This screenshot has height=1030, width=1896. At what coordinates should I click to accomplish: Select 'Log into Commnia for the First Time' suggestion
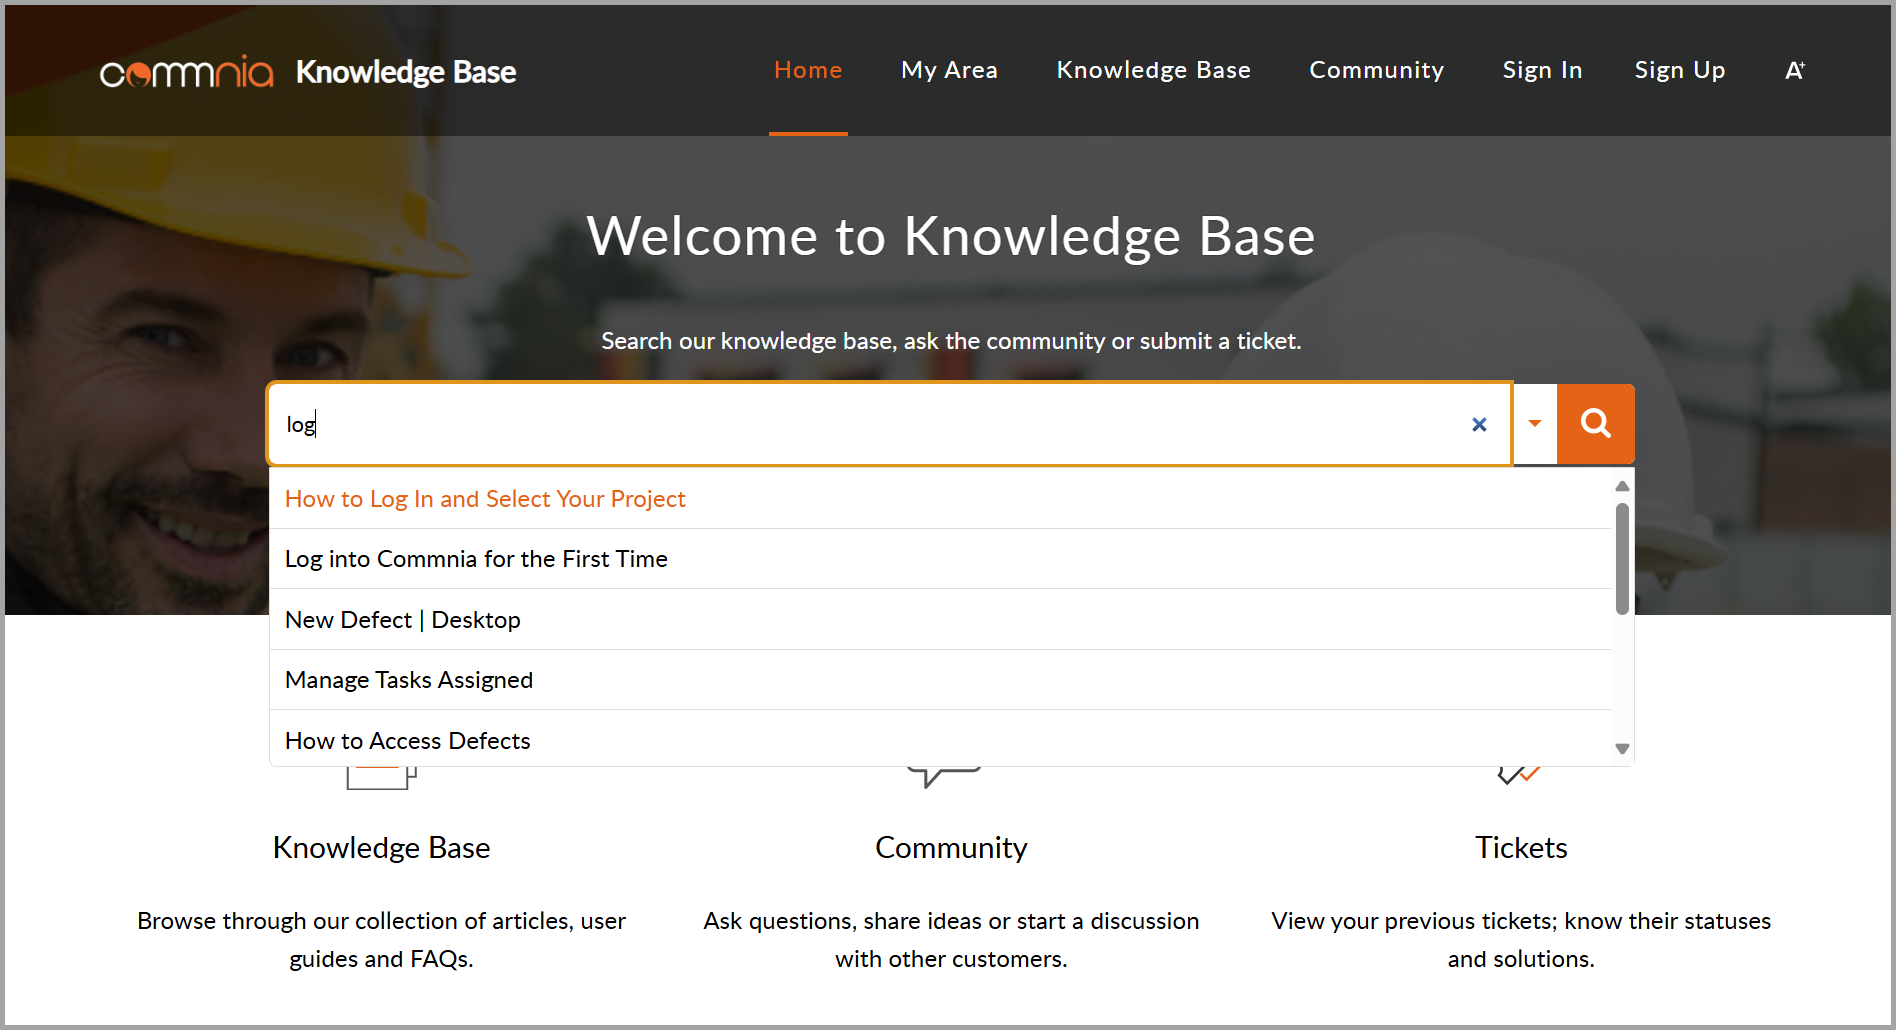tap(940, 559)
